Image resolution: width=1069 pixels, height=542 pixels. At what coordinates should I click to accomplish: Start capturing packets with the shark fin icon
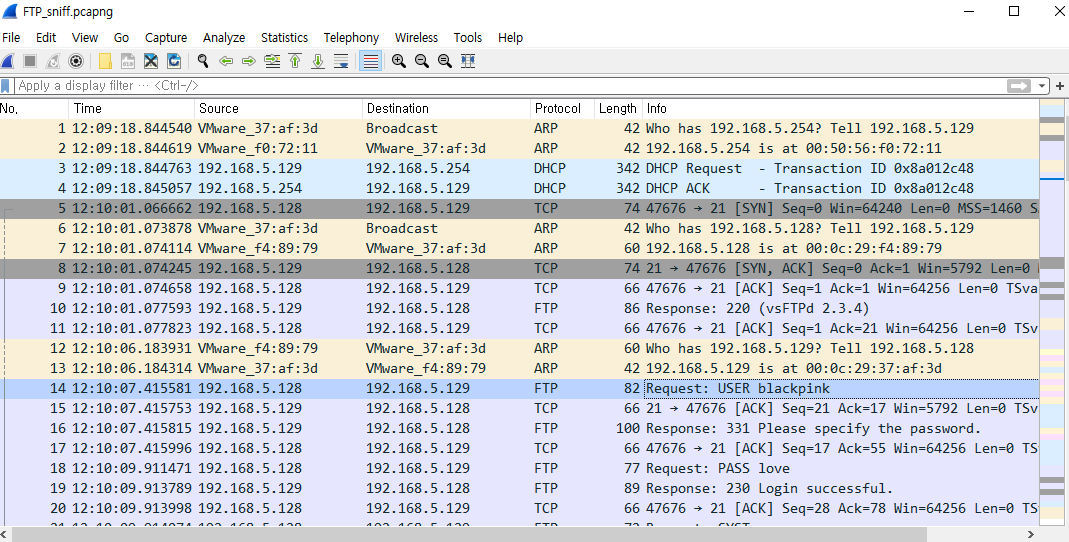pos(7,61)
